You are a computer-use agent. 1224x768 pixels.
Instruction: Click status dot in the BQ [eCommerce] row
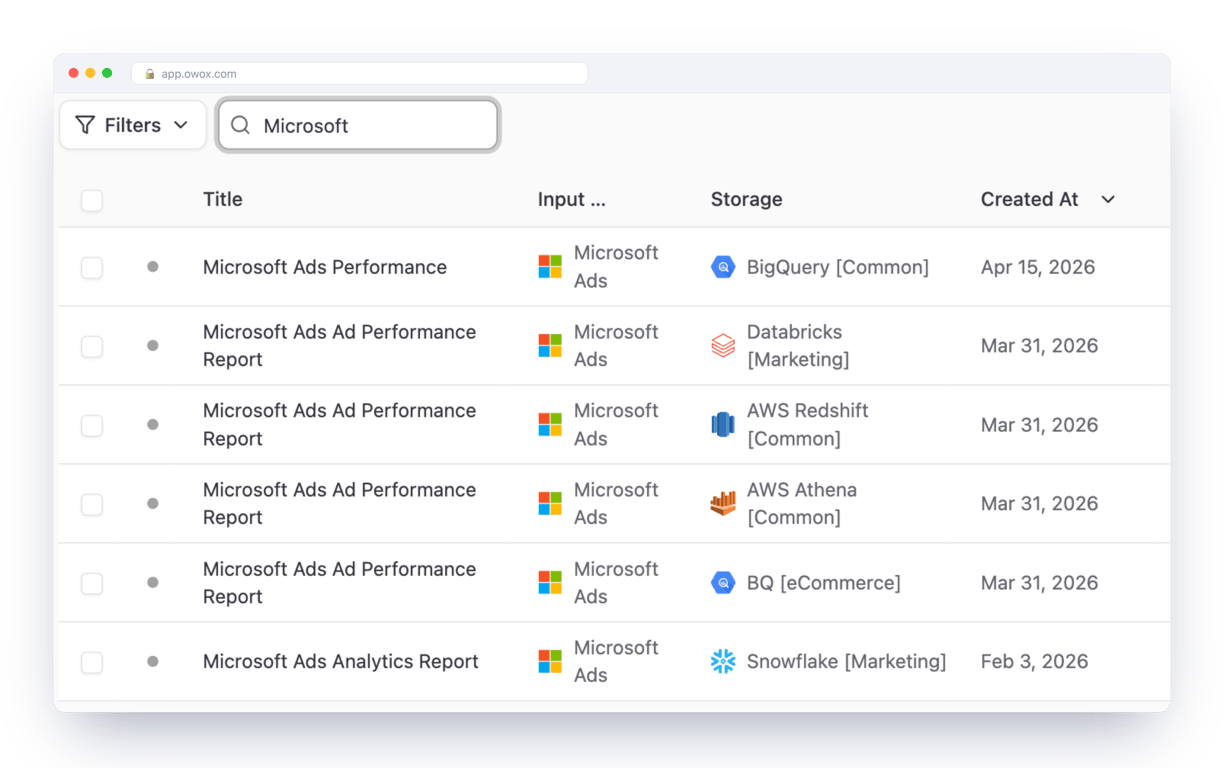pos(153,583)
